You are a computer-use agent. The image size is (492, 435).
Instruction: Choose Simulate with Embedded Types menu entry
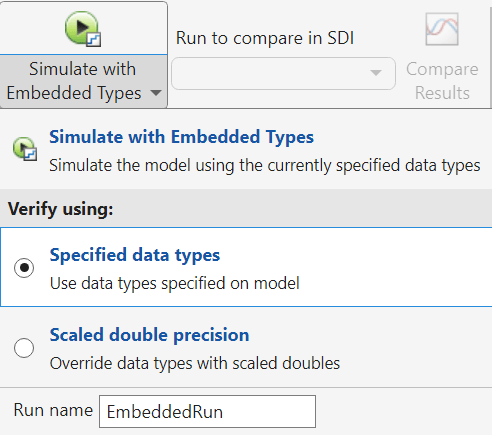coord(246,150)
